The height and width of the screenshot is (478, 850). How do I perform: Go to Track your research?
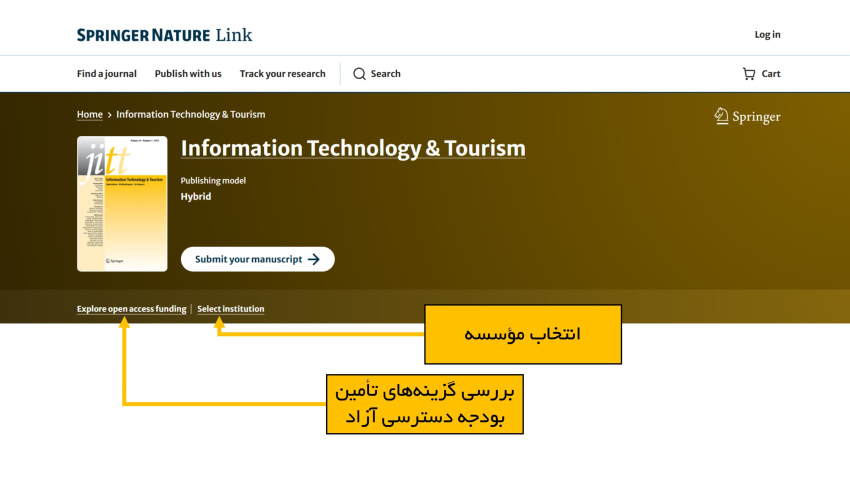(x=282, y=74)
